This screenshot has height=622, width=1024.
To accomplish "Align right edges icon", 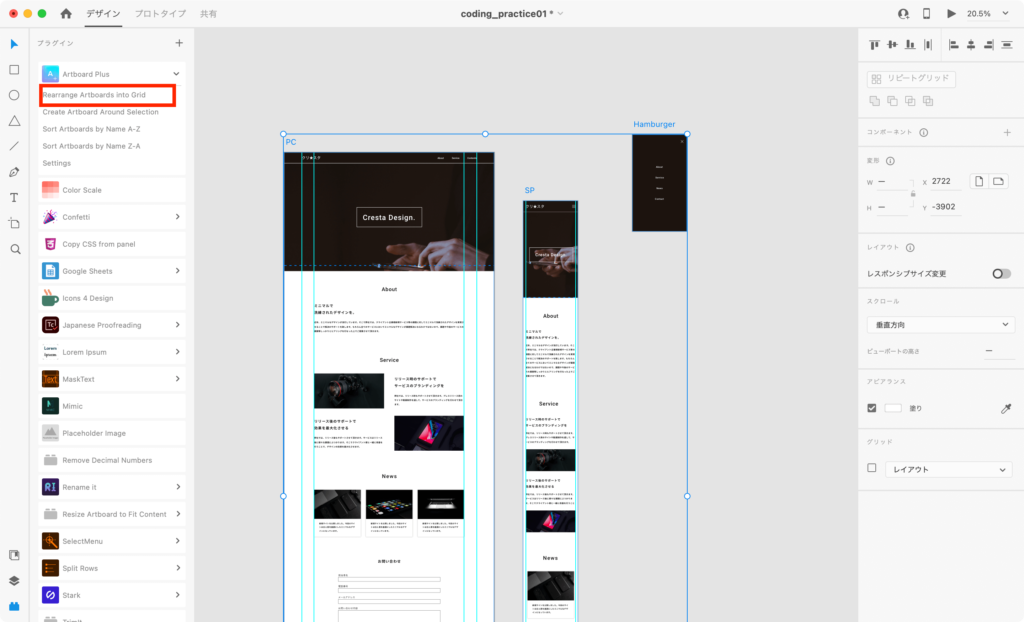I will click(989, 44).
